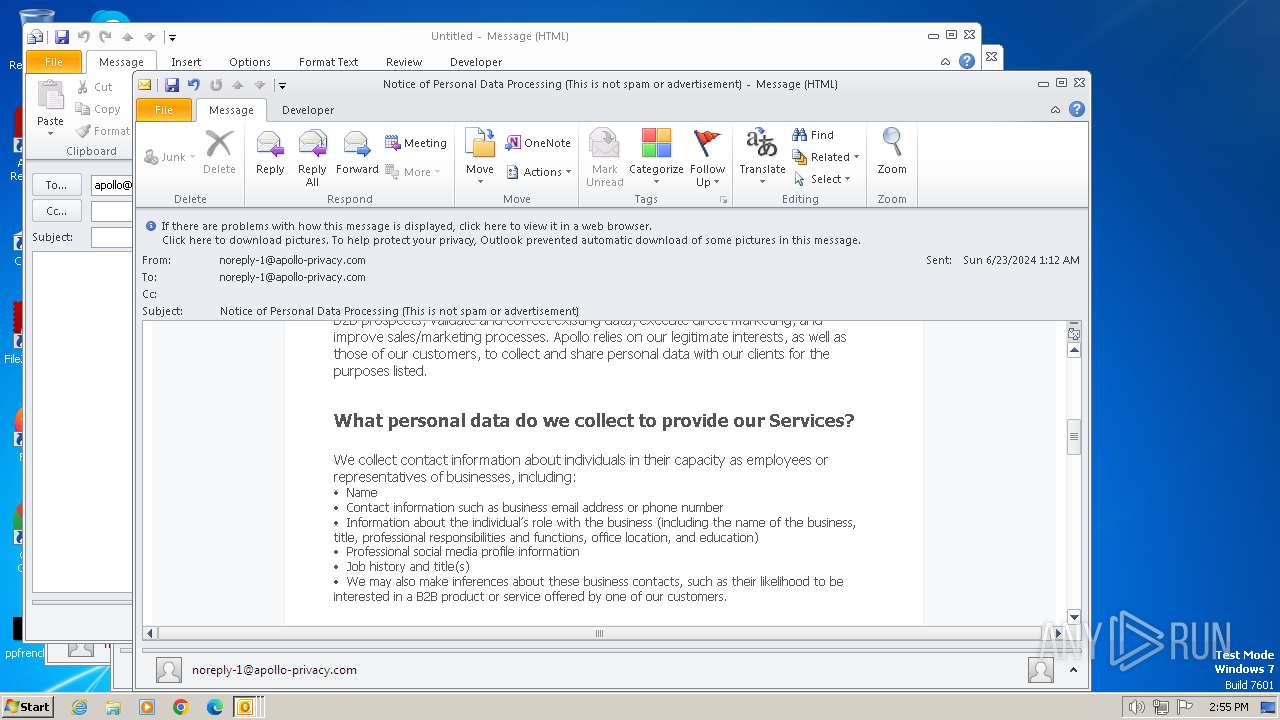Viewport: 1280px width, 720px height.
Task: Undo in the Notice message quick access toolbar
Action: pos(194,85)
